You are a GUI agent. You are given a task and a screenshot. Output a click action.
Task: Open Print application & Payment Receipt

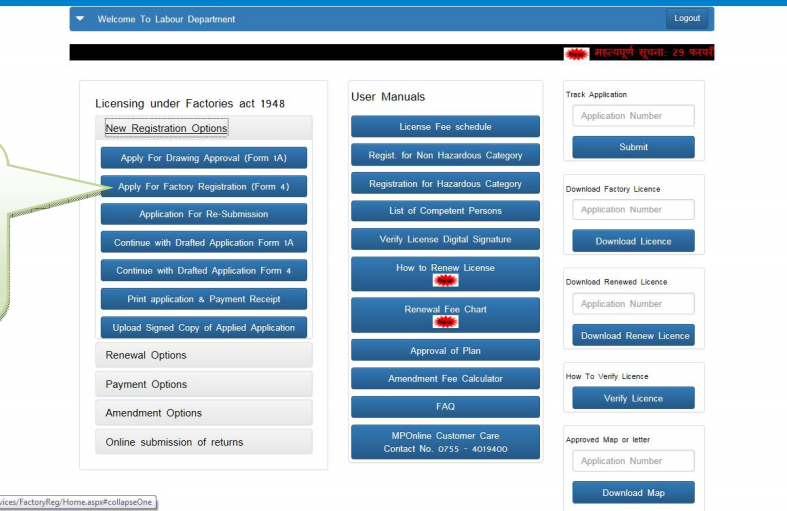(x=203, y=299)
